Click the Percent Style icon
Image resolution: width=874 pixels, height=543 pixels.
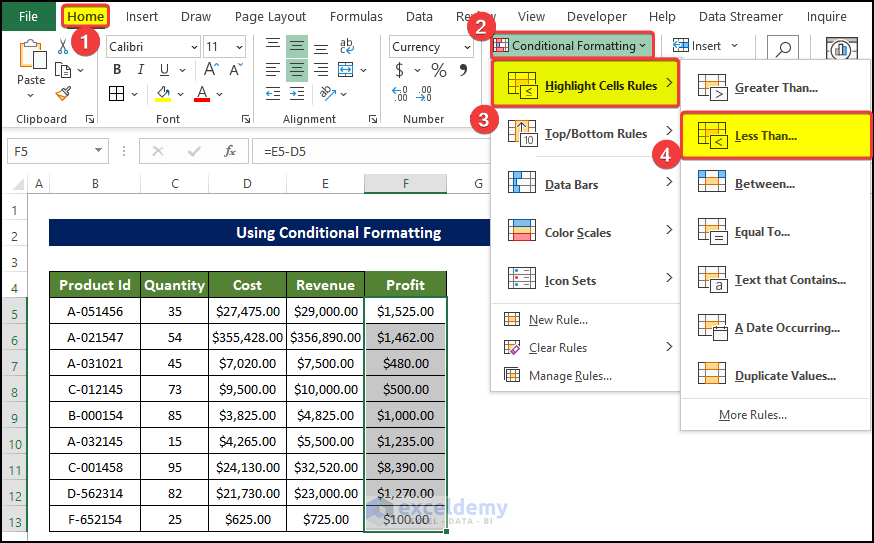click(x=439, y=70)
